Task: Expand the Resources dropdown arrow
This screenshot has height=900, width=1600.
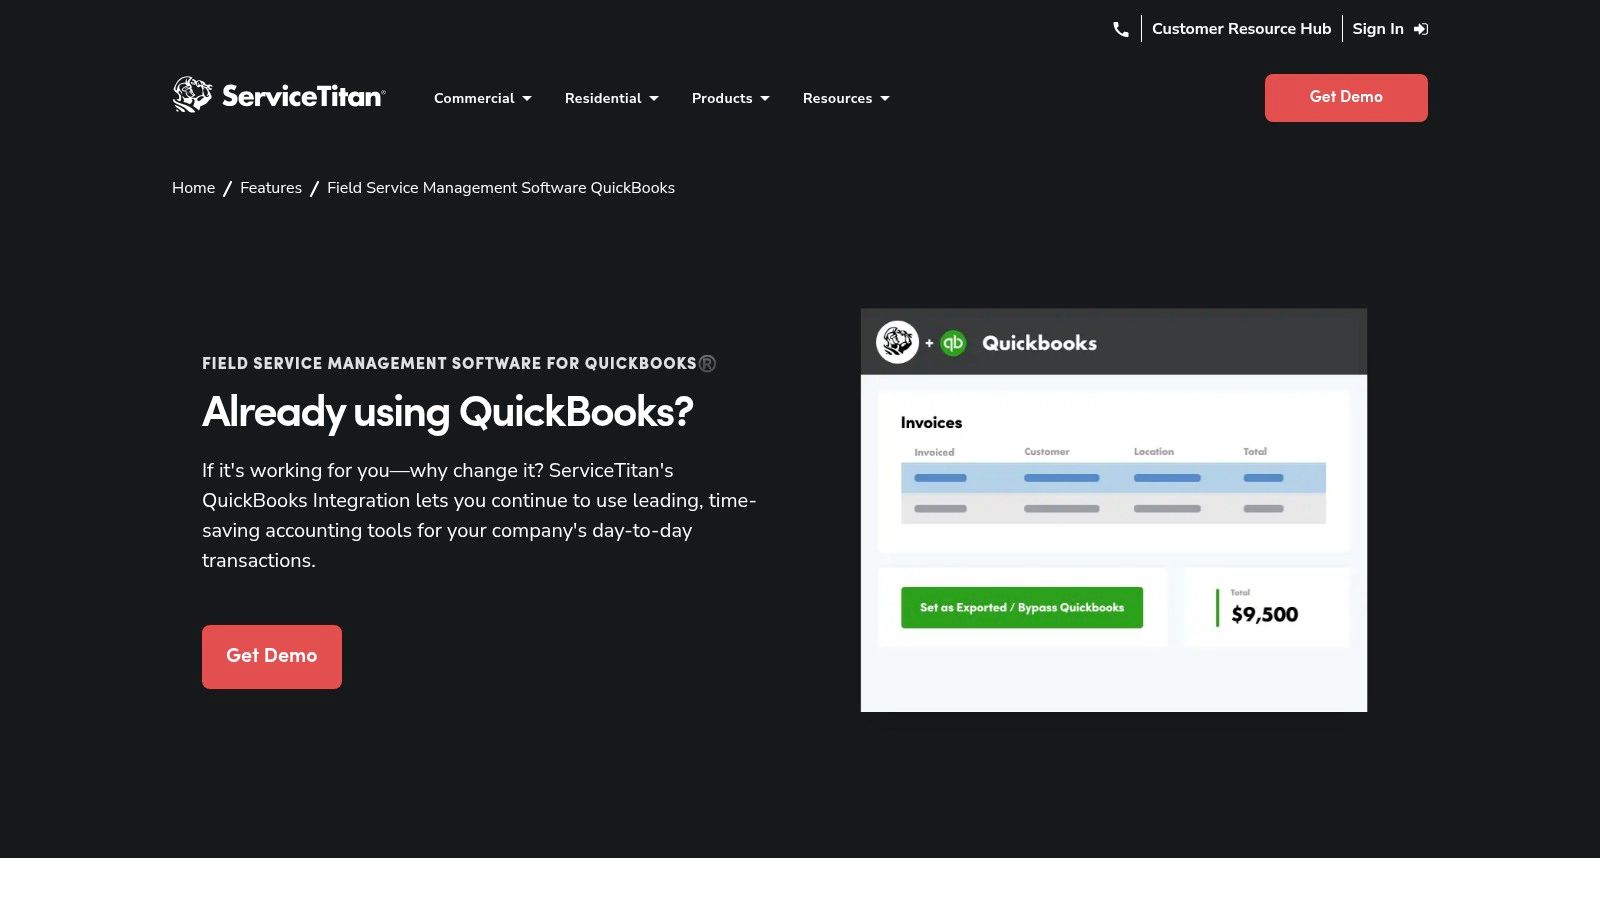Action: click(885, 98)
